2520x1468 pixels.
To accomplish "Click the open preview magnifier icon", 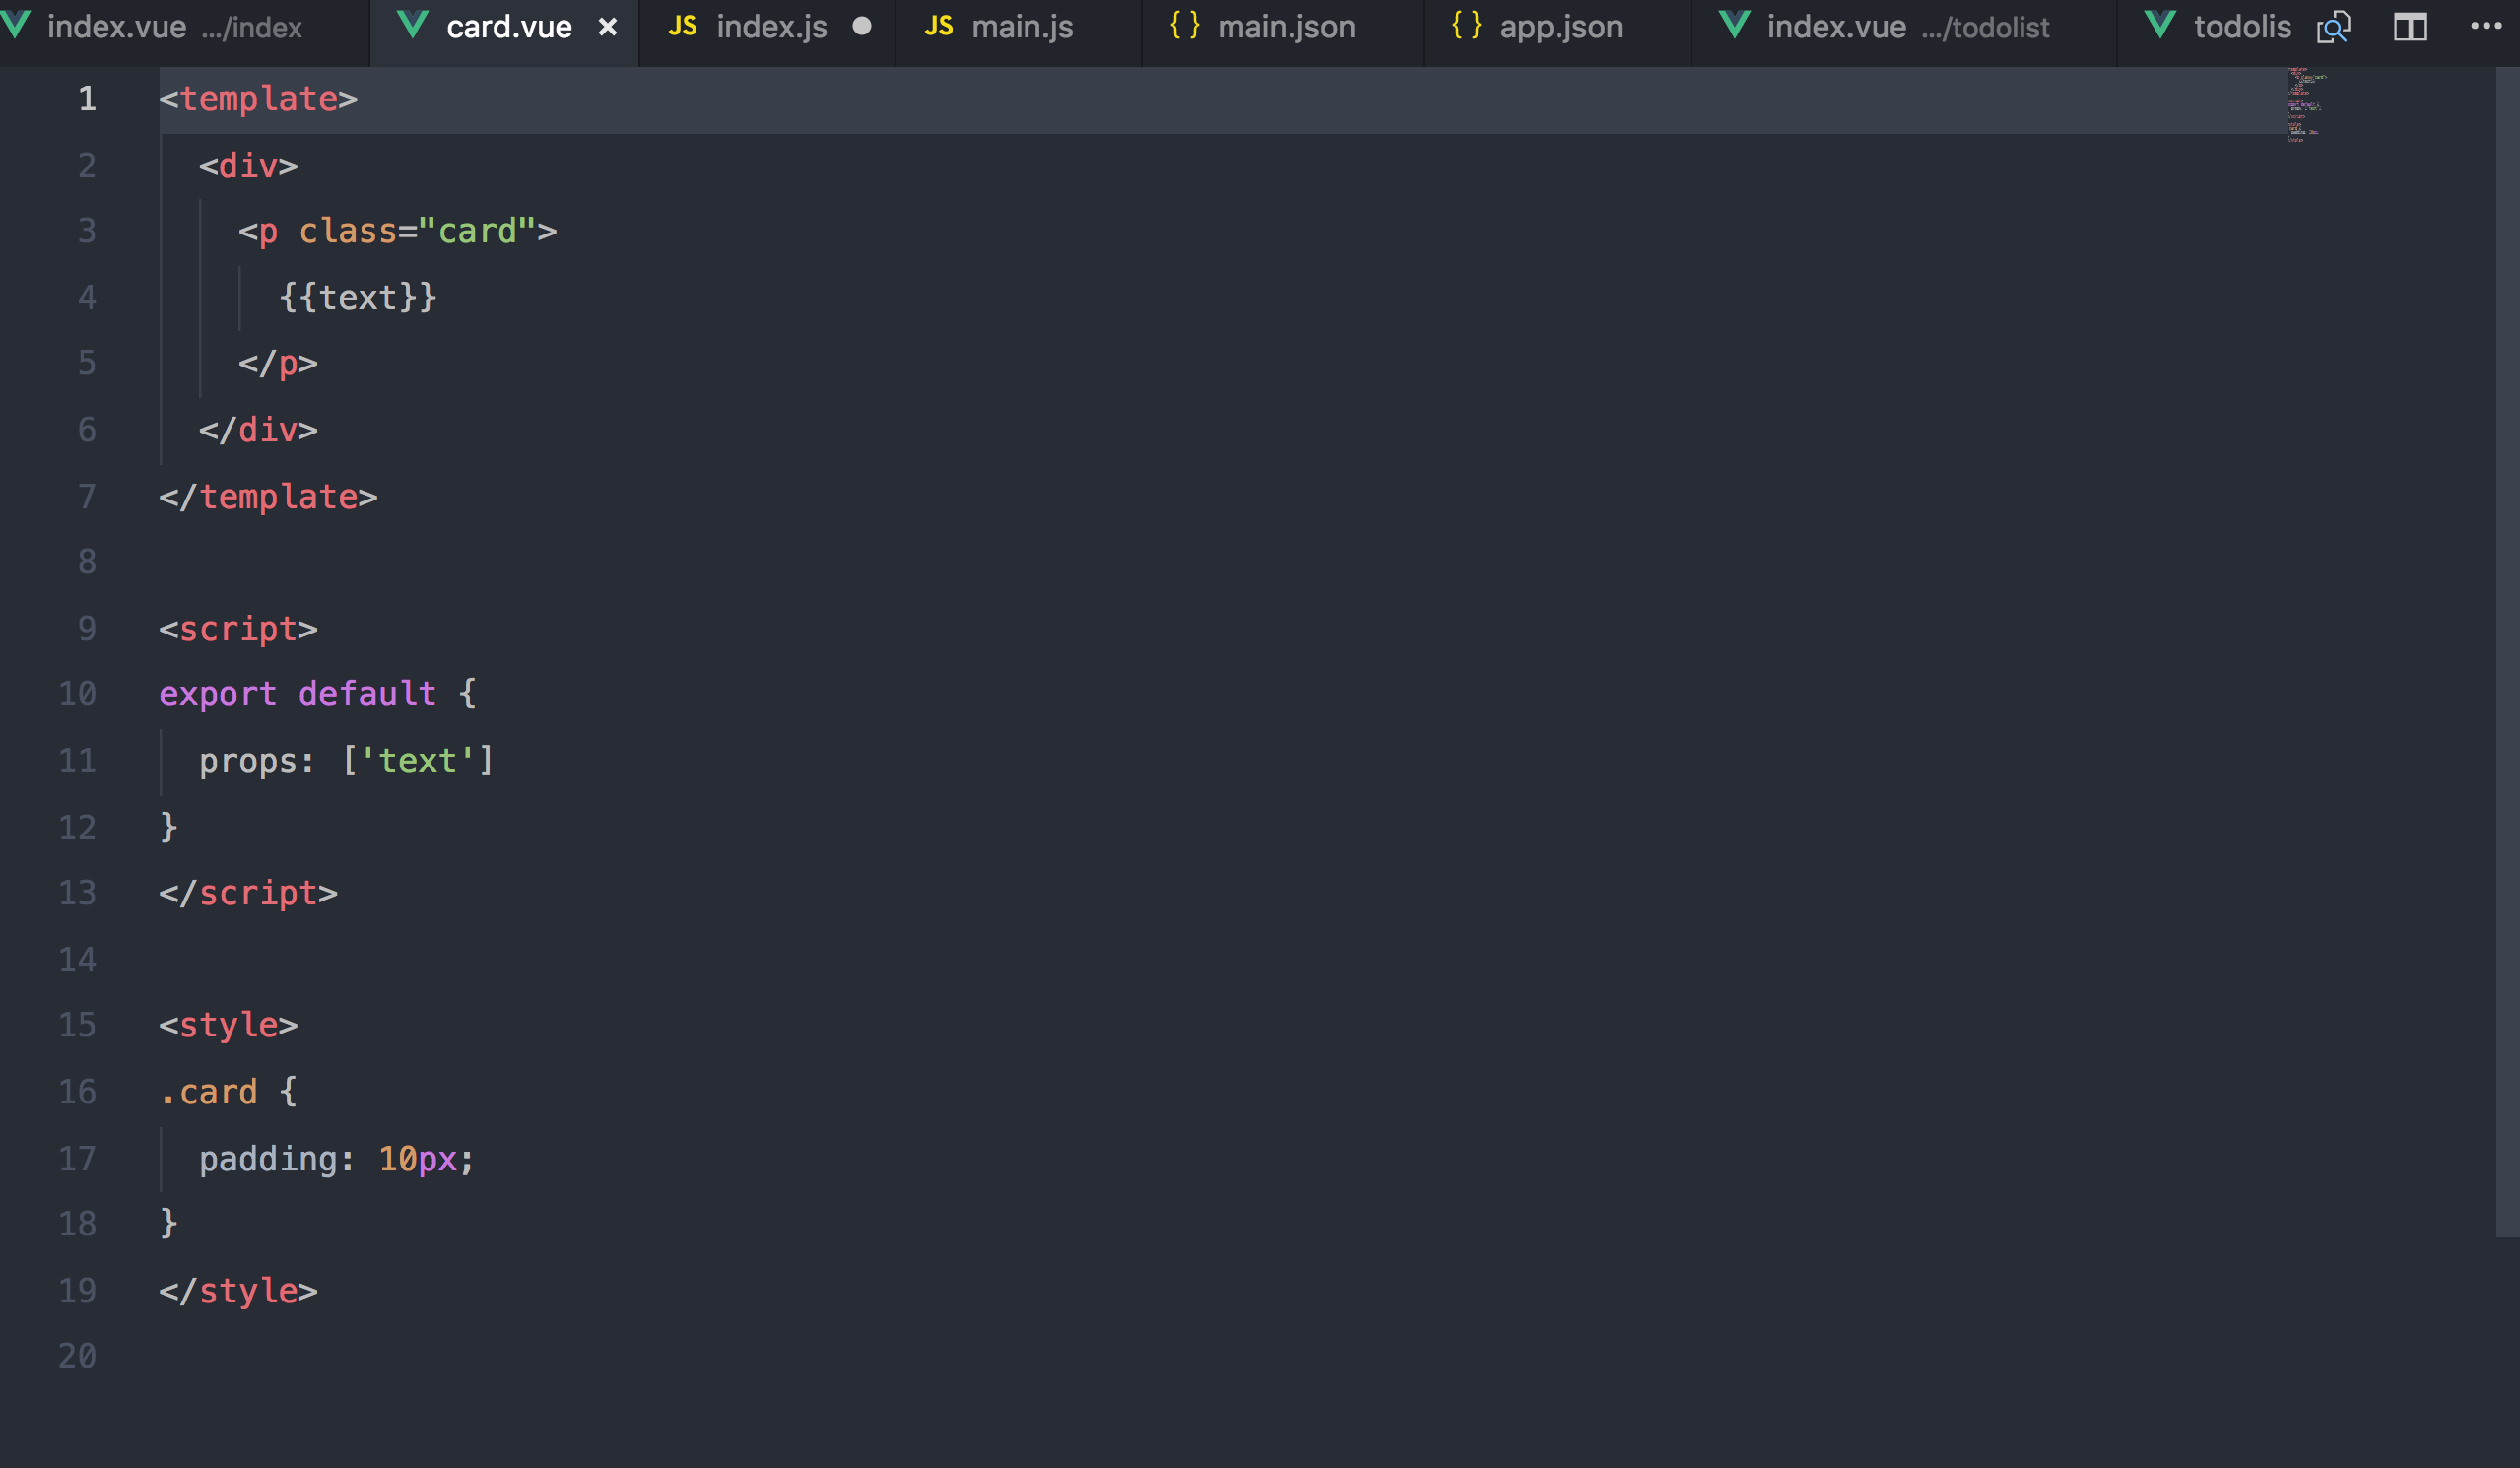I will 2333,27.
